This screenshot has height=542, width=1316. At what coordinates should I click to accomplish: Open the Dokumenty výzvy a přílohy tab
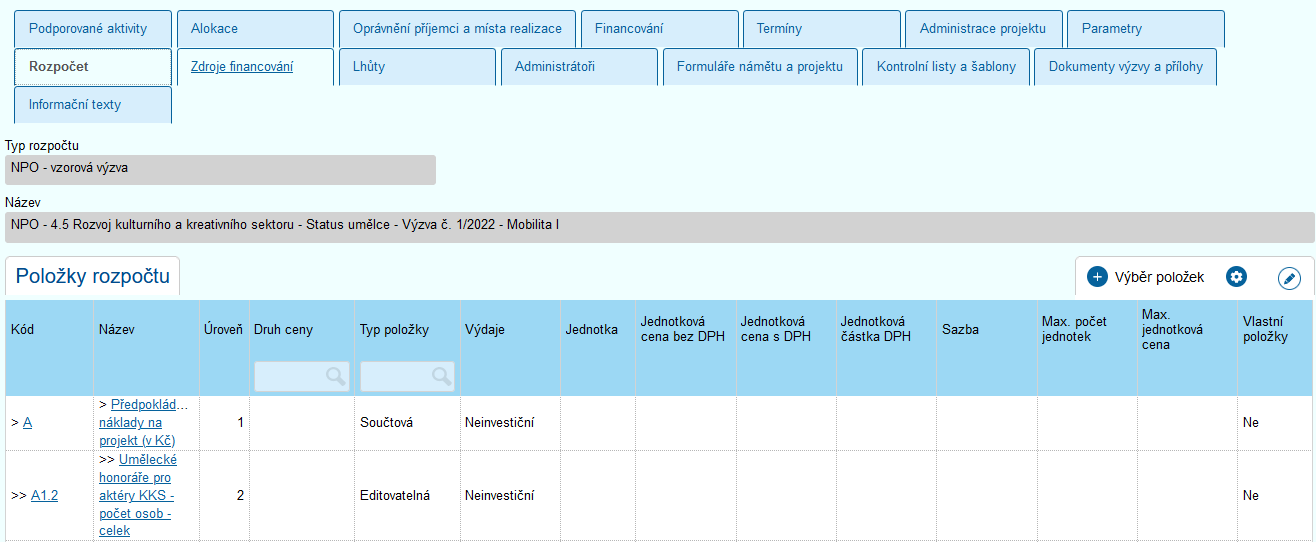point(1125,67)
